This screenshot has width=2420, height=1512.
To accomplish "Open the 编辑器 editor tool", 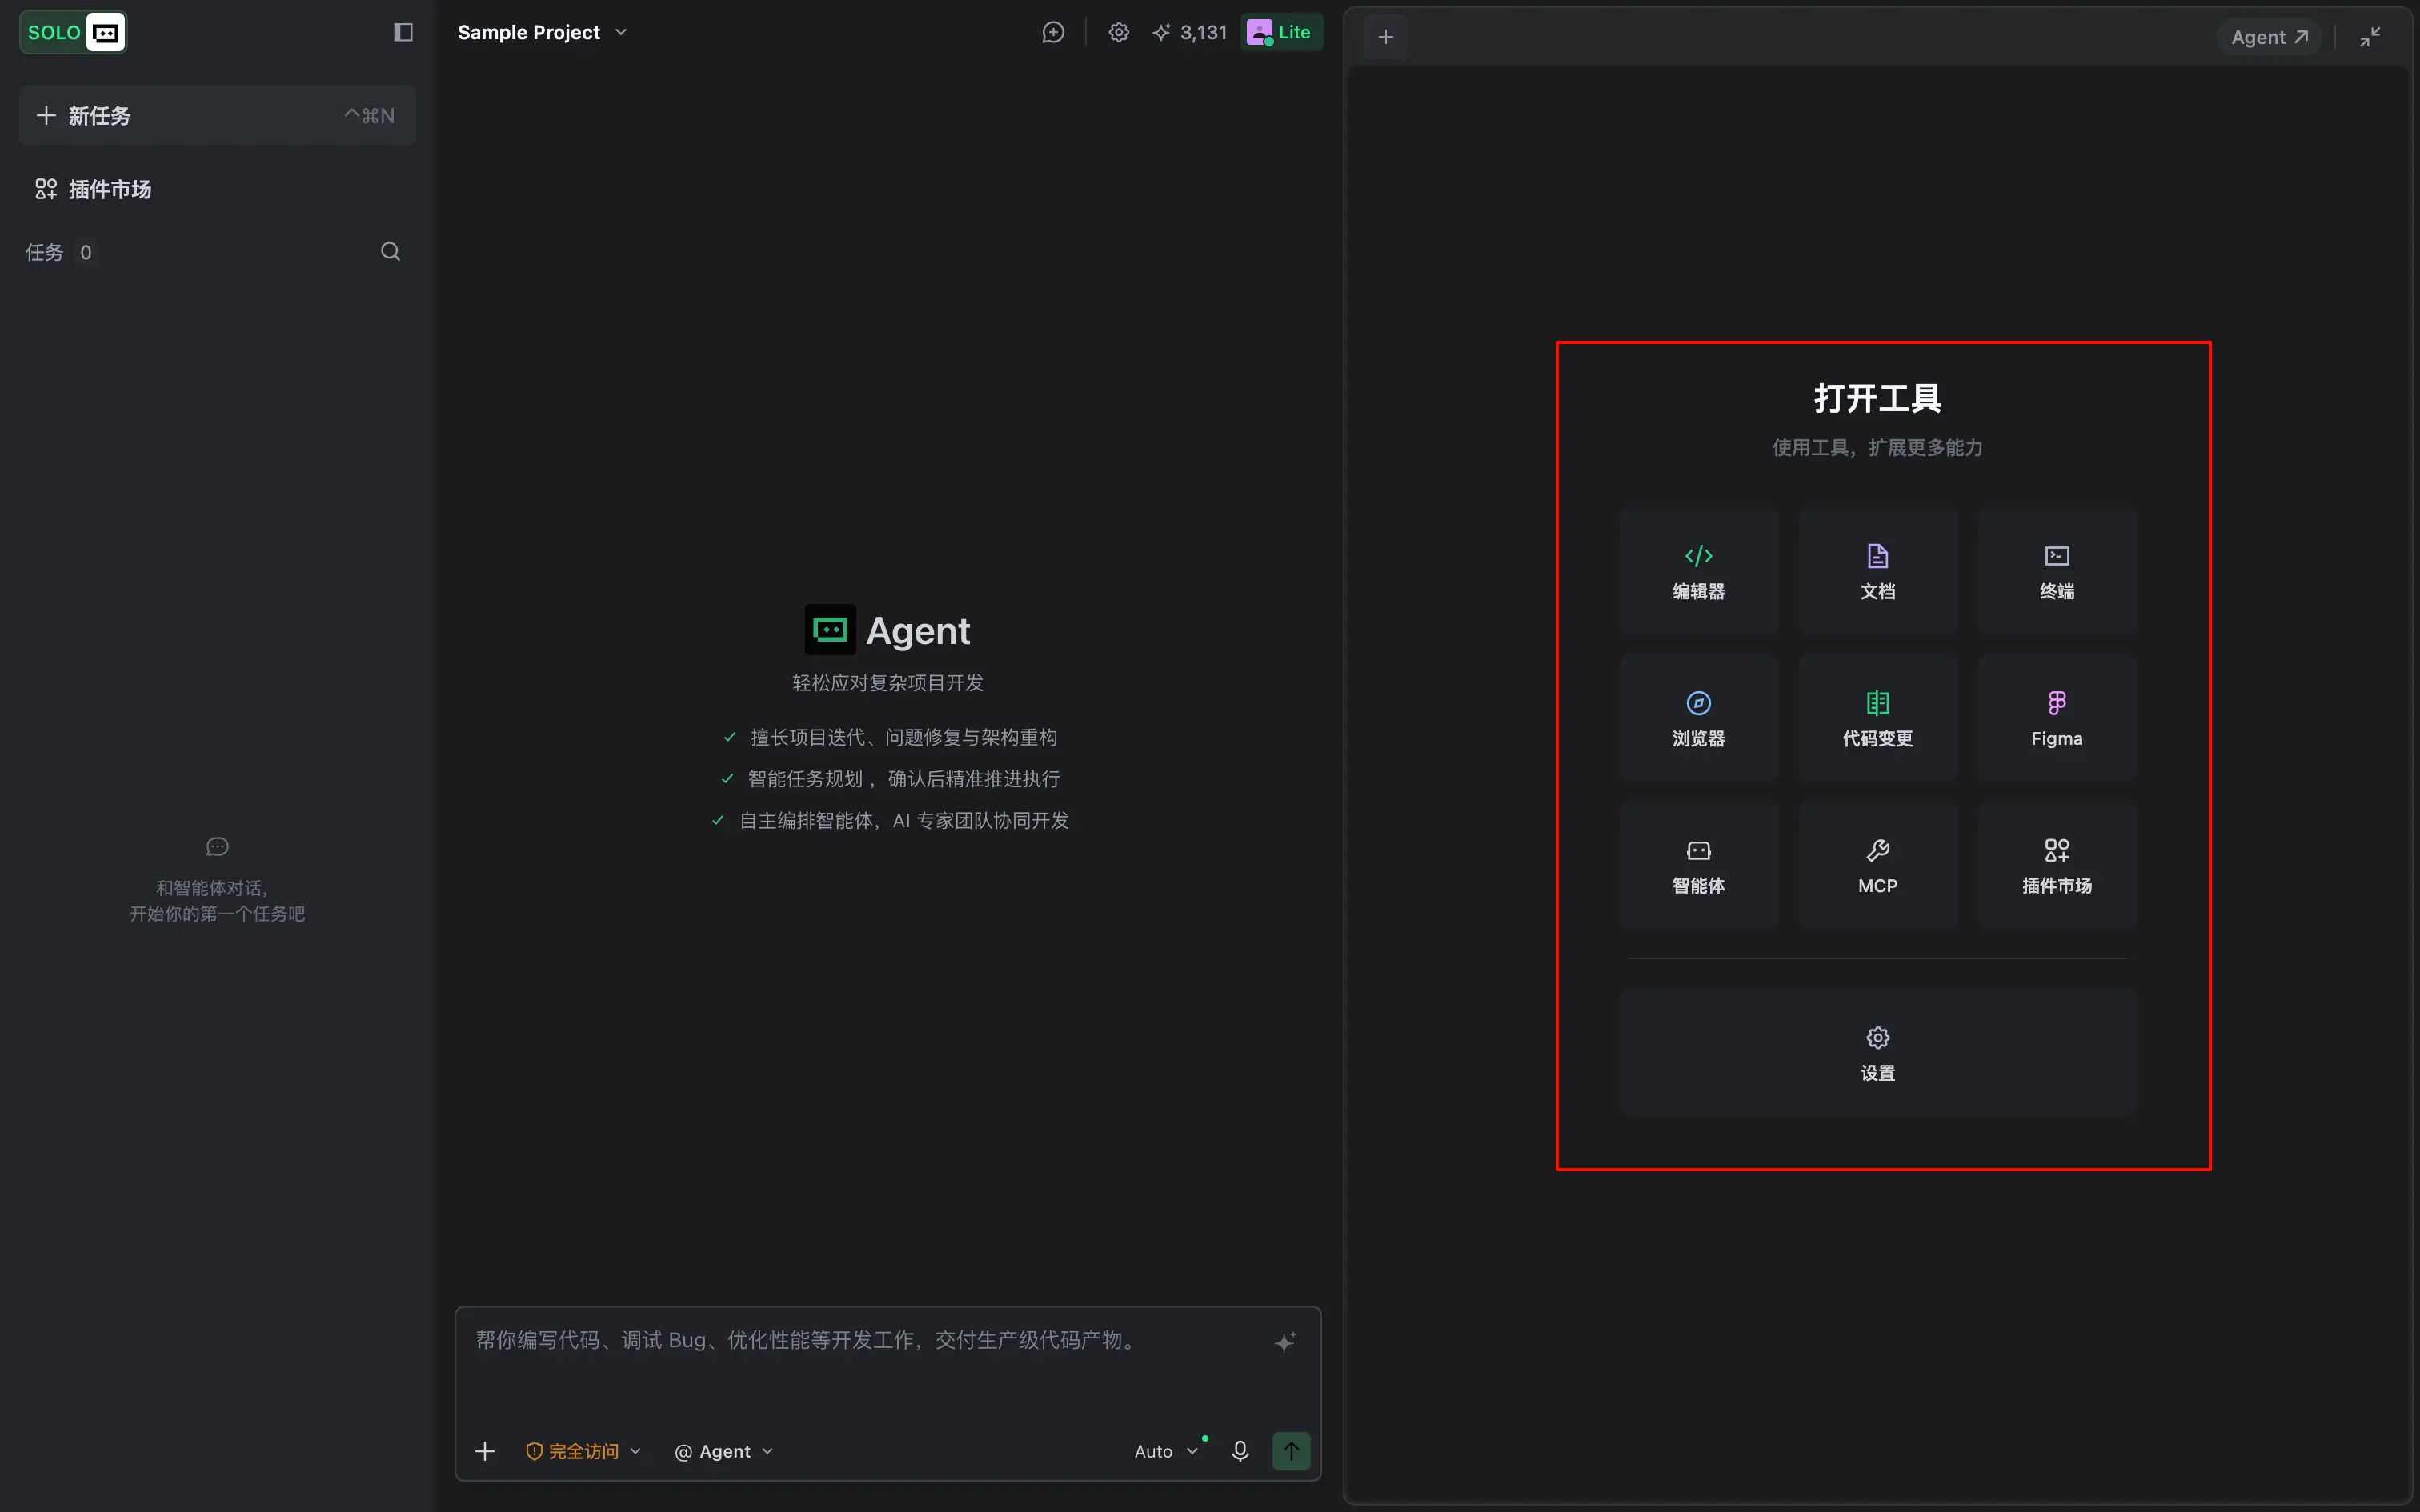I will (x=1698, y=570).
